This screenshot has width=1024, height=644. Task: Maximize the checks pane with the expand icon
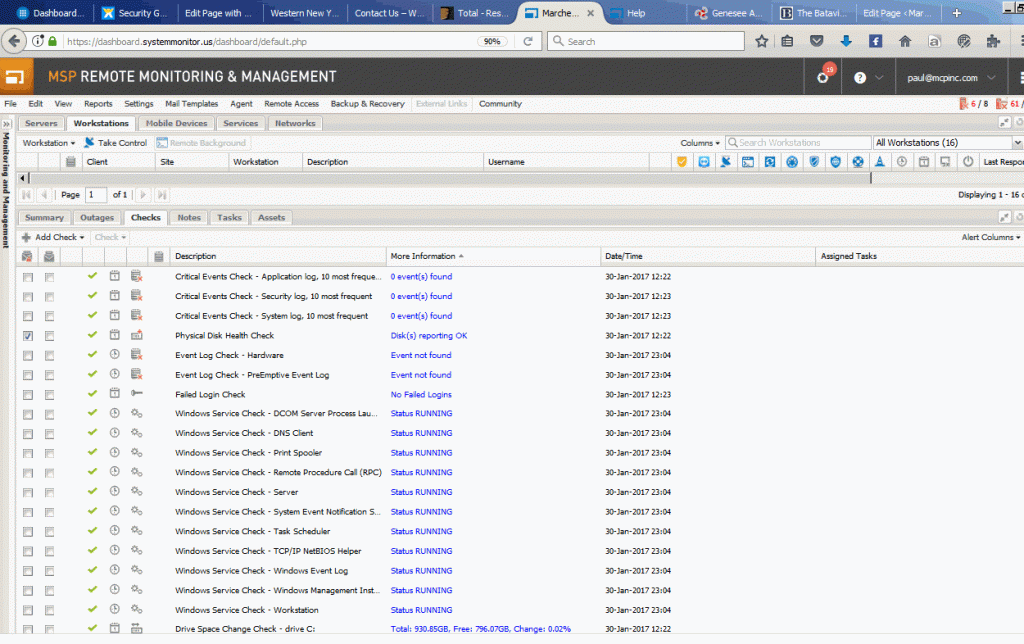point(1004,217)
